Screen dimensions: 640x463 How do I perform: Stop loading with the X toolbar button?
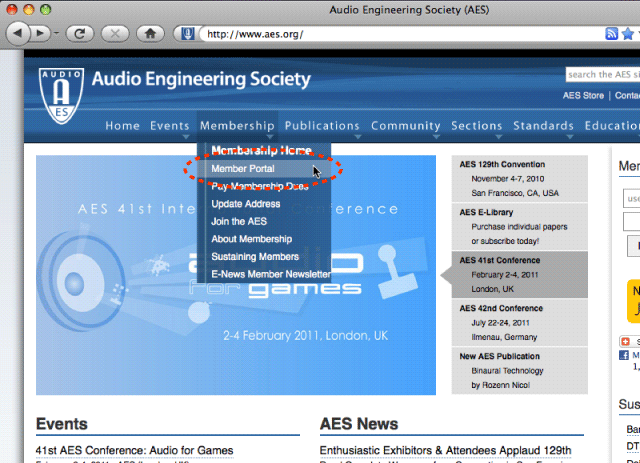[x=115, y=33]
